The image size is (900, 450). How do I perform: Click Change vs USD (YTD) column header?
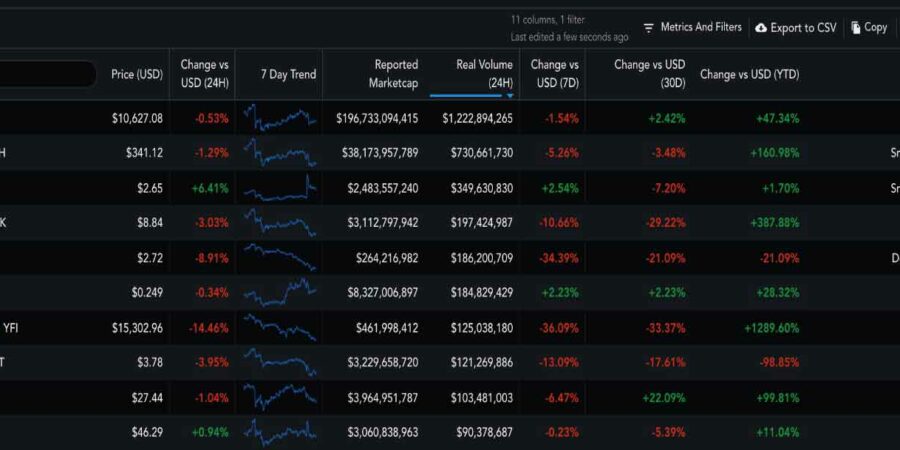(749, 74)
